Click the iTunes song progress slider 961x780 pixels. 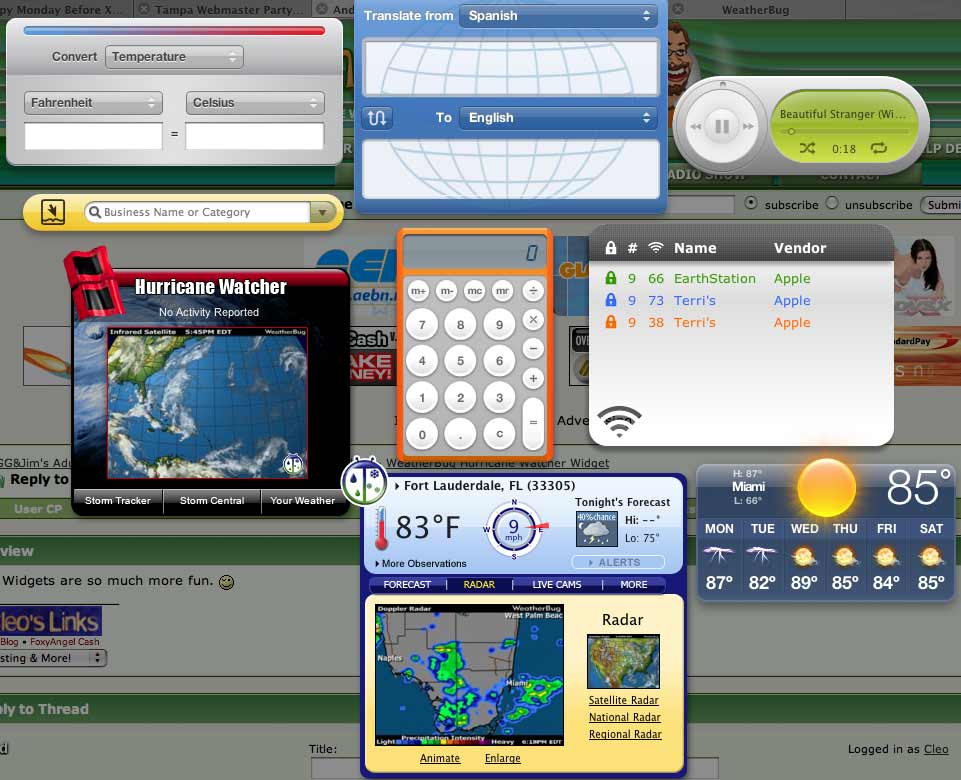[x=843, y=131]
